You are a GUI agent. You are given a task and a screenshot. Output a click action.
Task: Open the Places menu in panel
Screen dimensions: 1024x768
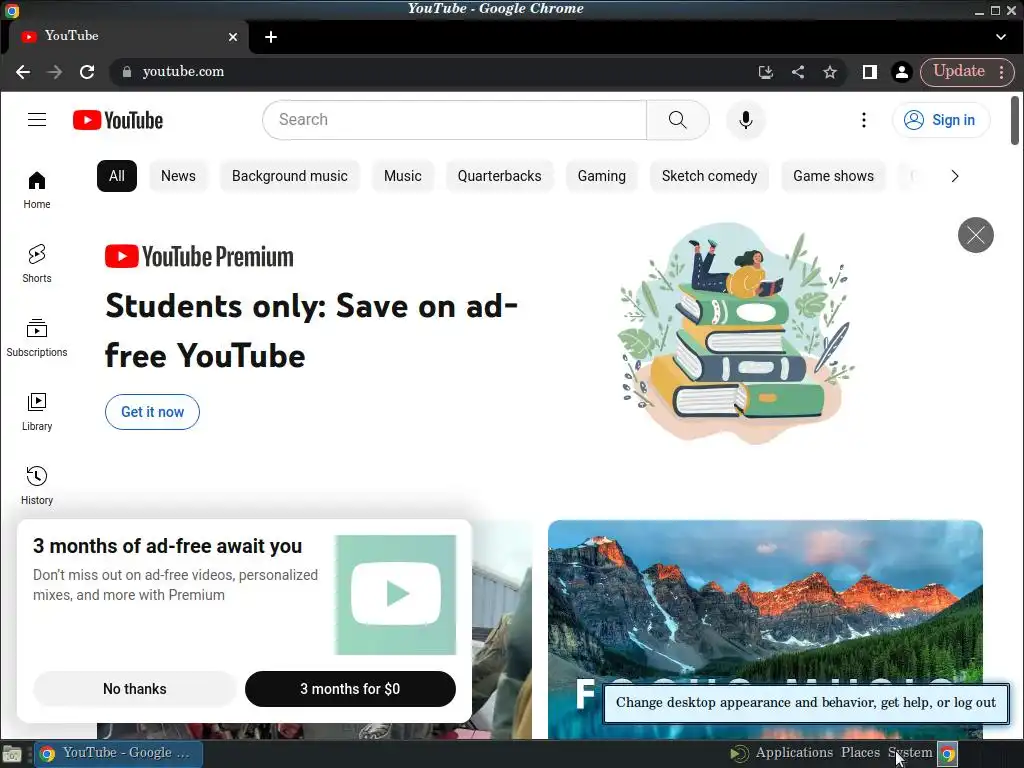click(860, 752)
